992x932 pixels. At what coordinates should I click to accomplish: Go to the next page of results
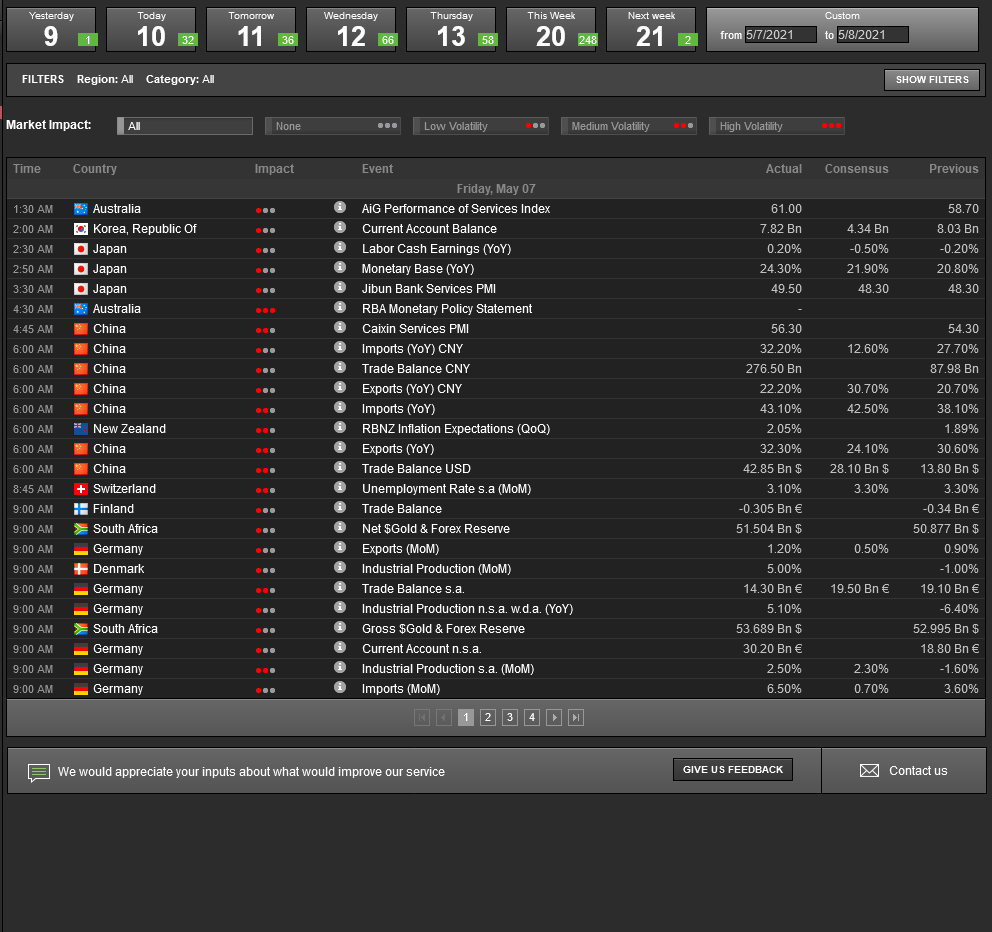[554, 718]
